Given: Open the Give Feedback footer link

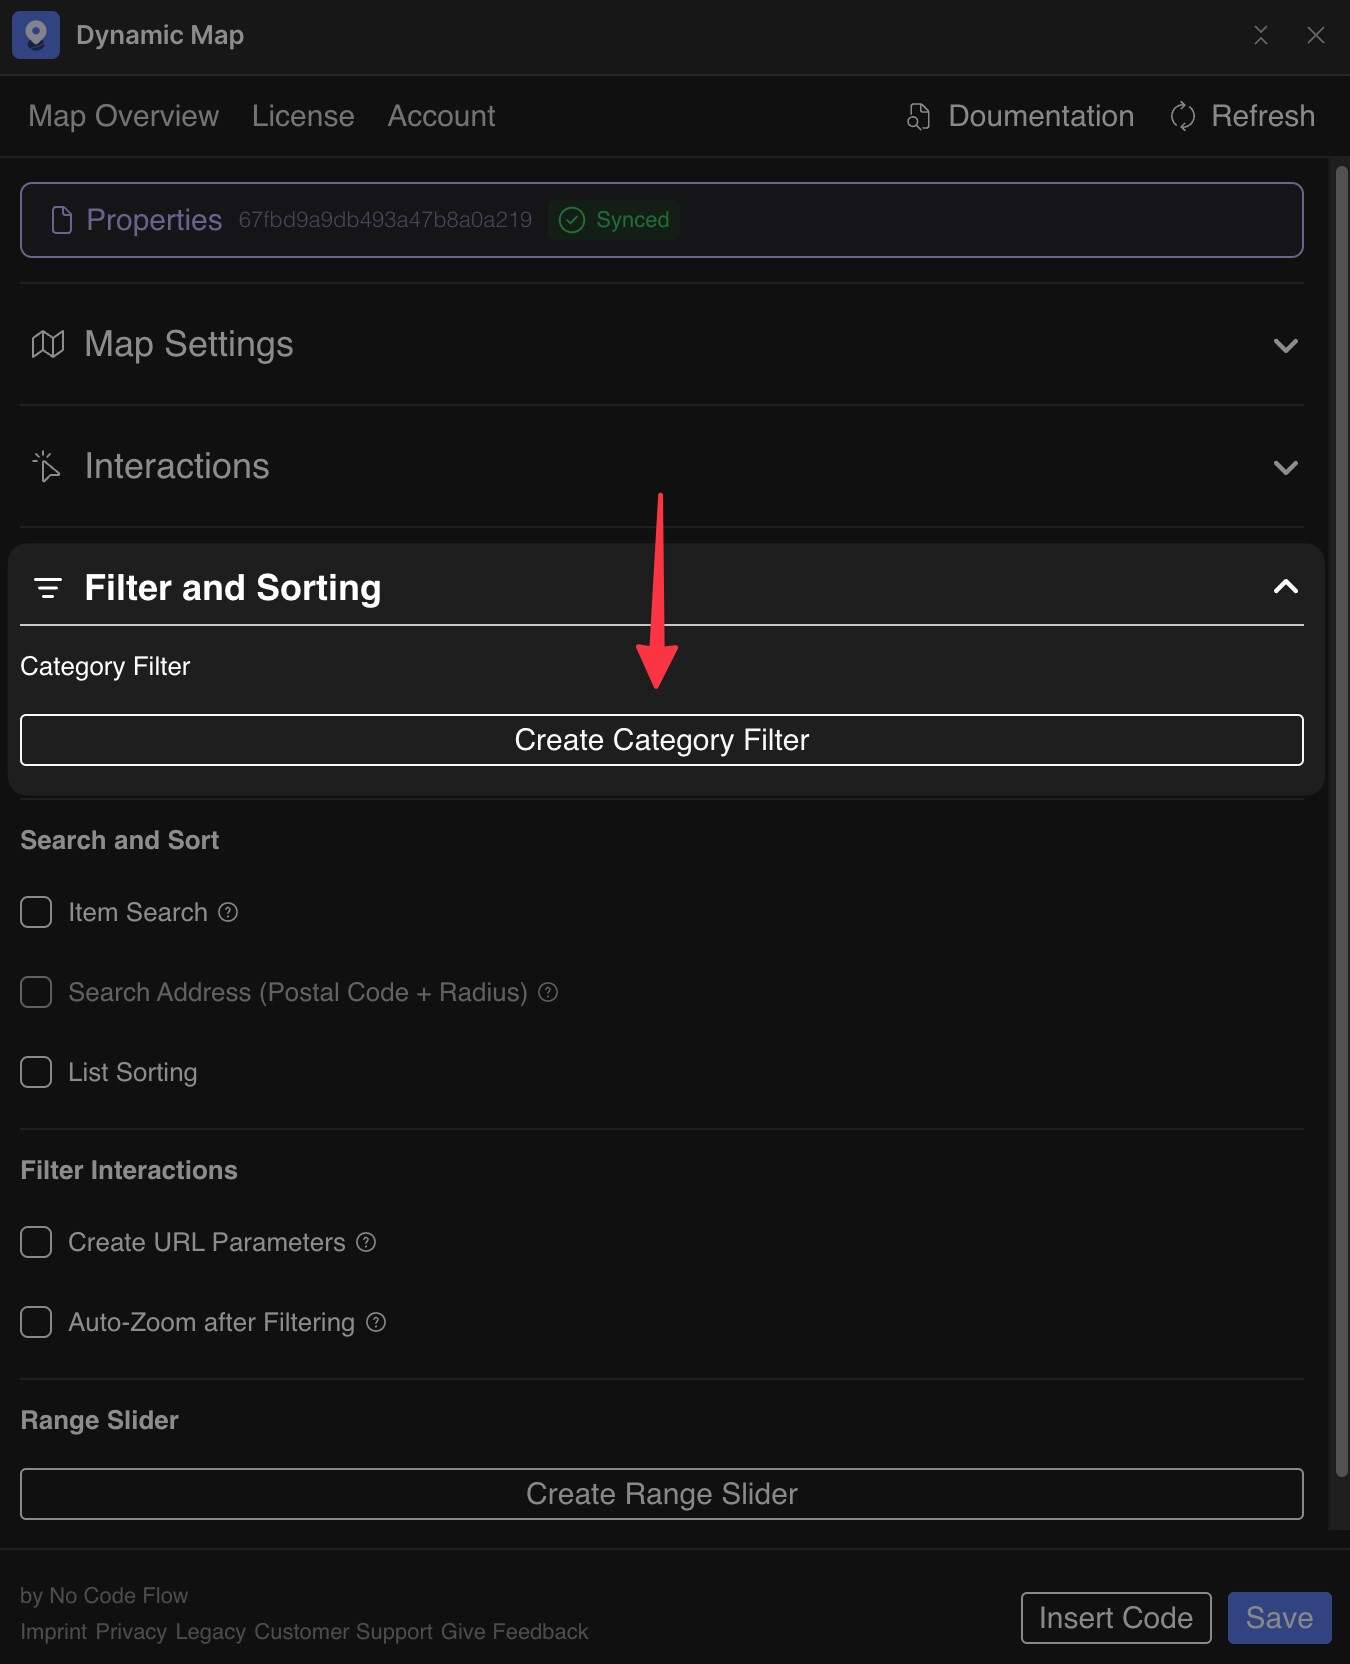Looking at the screenshot, I should 514,1632.
